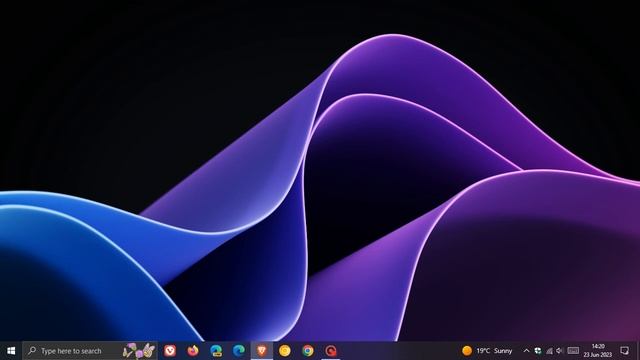Show hidden system tray icons
The image size is (640, 360).
pyautogui.click(x=527, y=351)
